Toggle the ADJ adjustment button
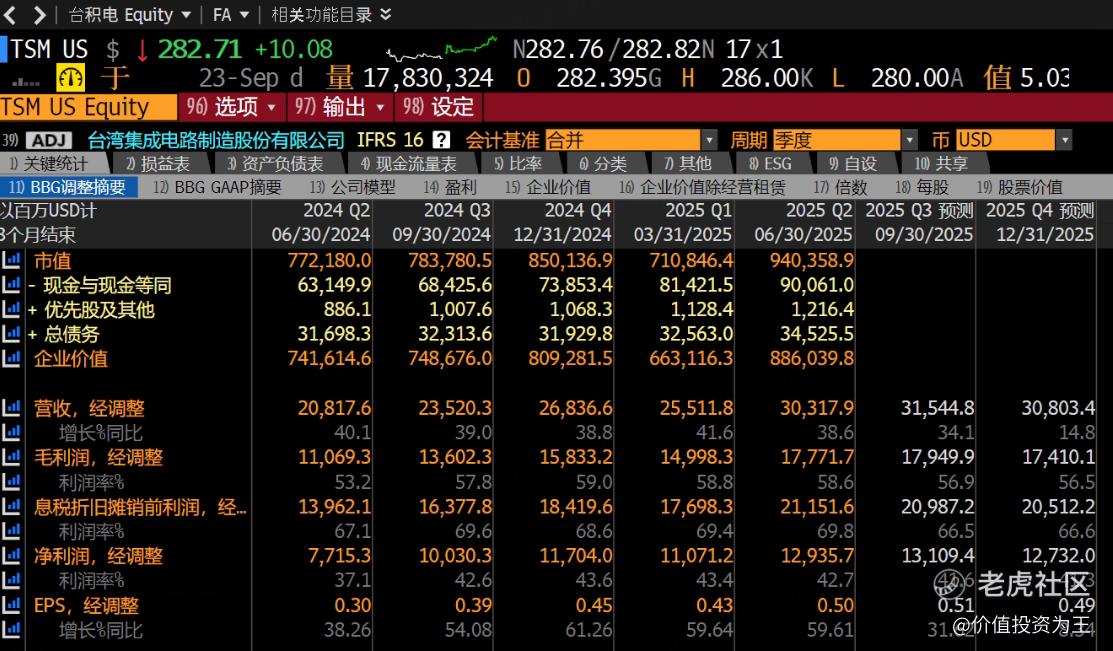Image resolution: width=1113 pixels, height=651 pixels. (x=49, y=140)
